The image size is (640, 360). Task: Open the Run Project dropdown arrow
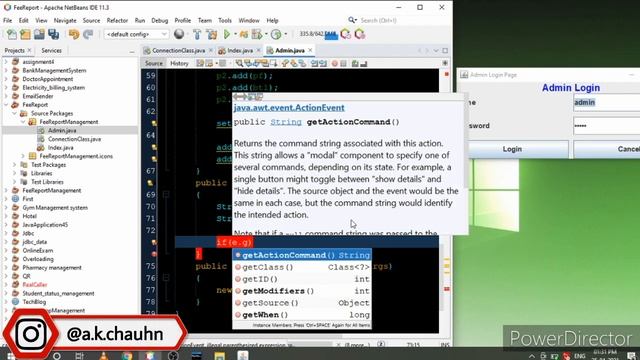click(235, 35)
